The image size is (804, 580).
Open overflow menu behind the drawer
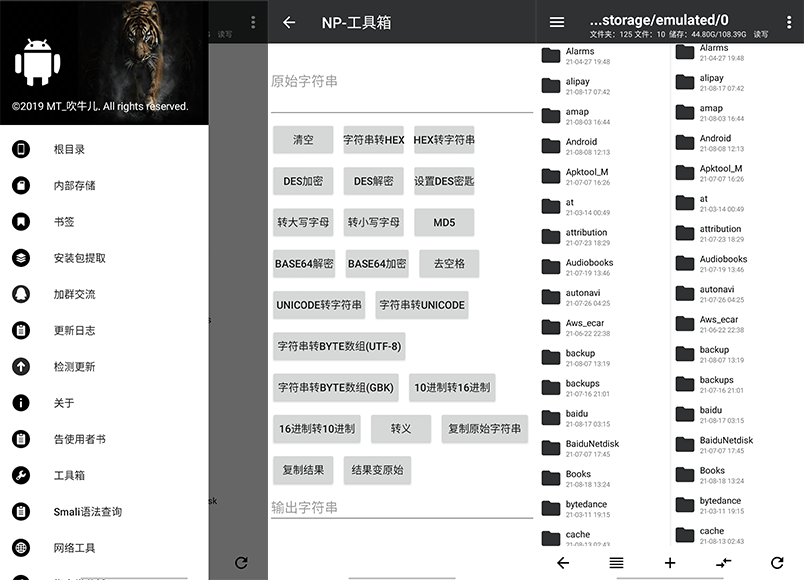tap(253, 22)
